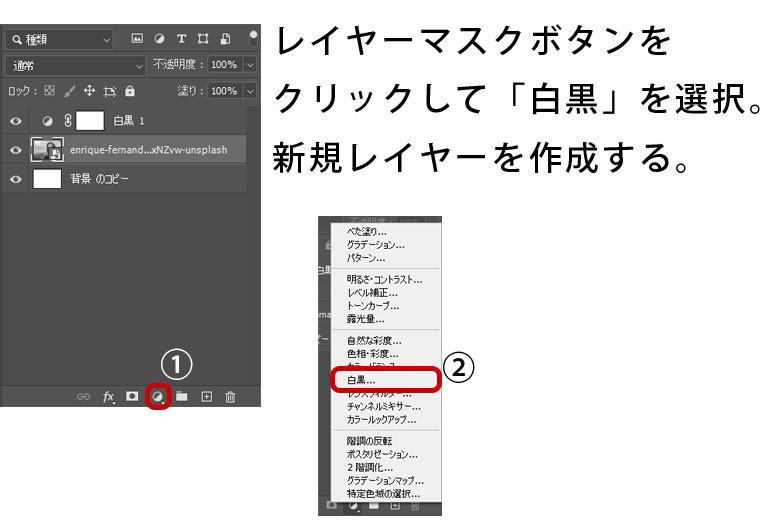Toggle lock position move icon
760x530 pixels.
click(x=89, y=91)
